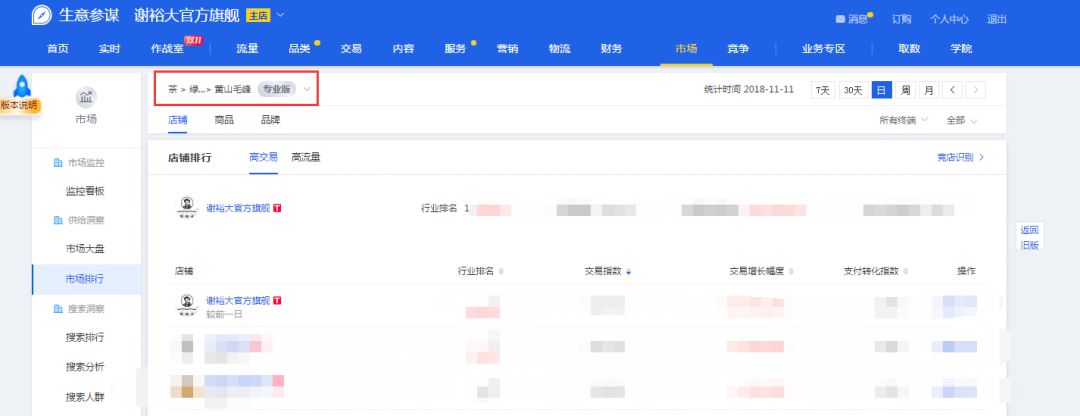Select the 7天 time range button

pos(823,90)
